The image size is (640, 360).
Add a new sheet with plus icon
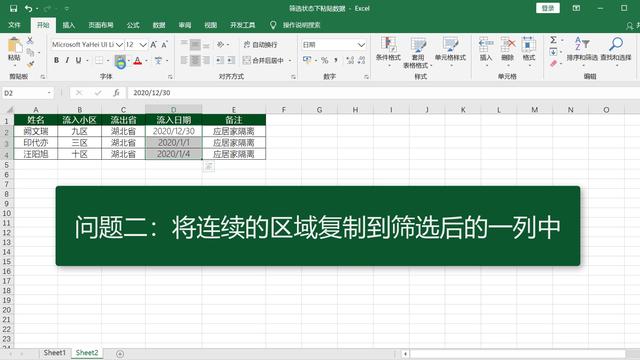point(120,354)
